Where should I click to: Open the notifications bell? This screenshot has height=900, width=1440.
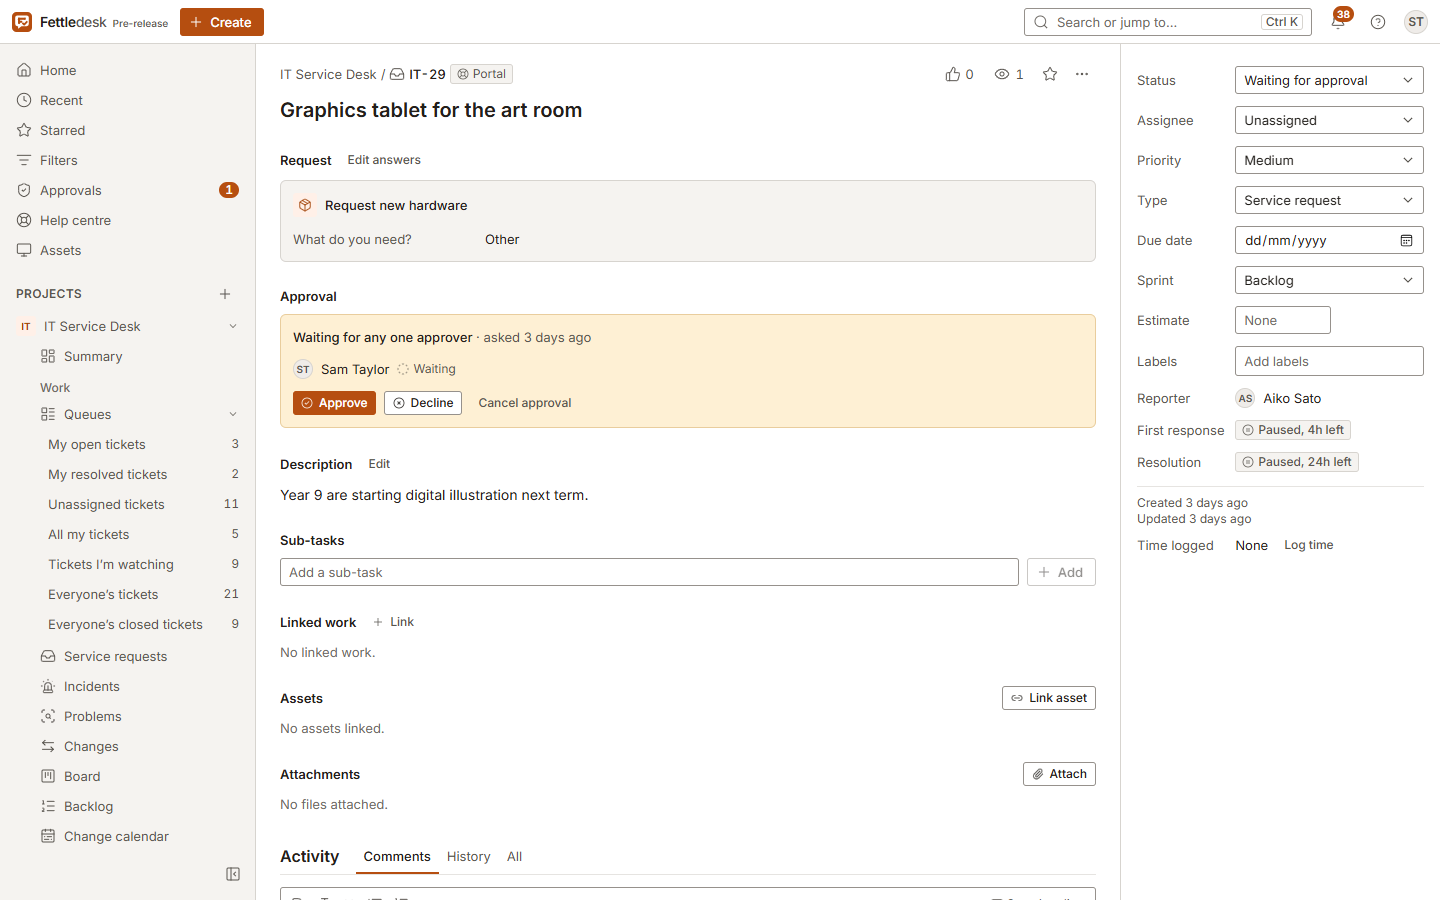pos(1338,22)
